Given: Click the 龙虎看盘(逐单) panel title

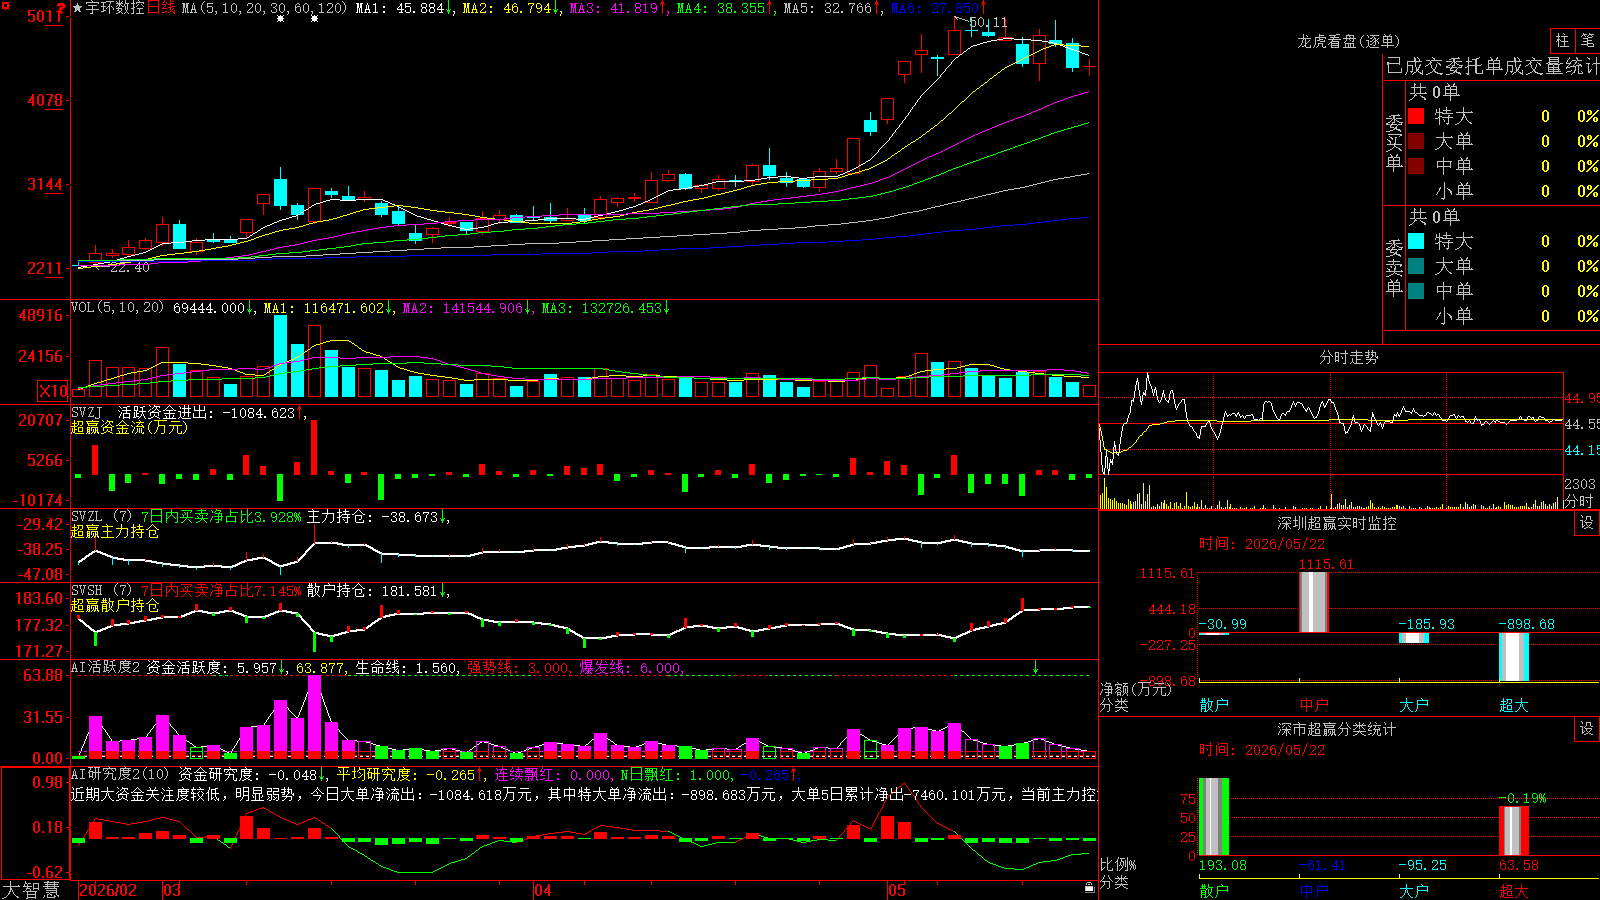Looking at the screenshot, I should click(1348, 41).
